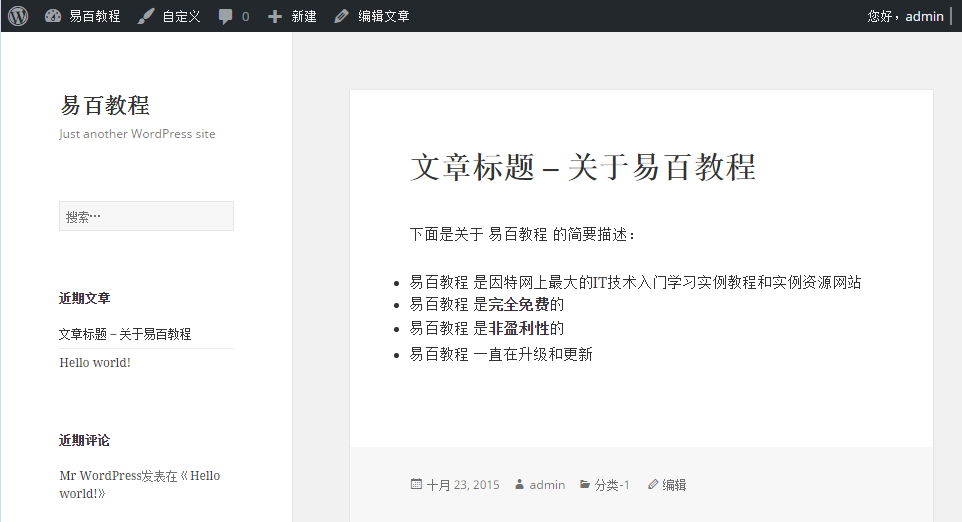Click the tagline Just another WordPress site

coord(137,134)
